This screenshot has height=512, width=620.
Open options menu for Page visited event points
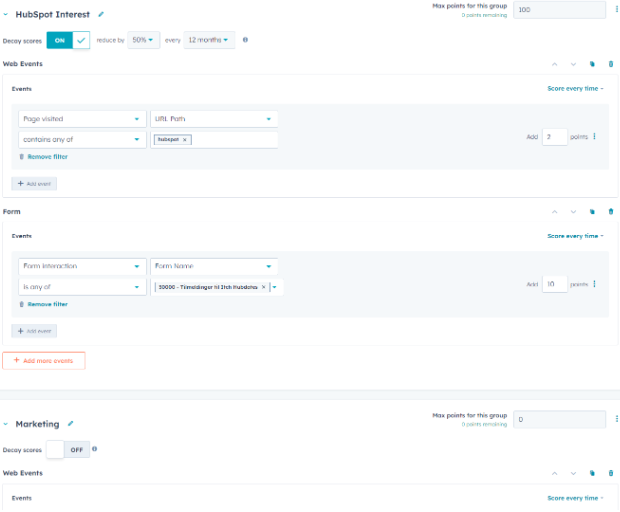click(x=594, y=136)
